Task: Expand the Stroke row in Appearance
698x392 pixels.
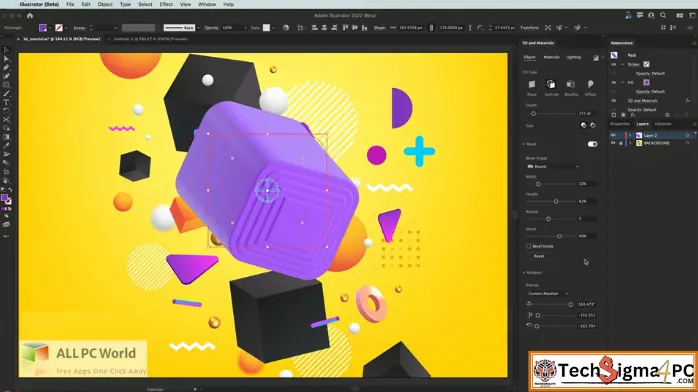Action: (622, 65)
